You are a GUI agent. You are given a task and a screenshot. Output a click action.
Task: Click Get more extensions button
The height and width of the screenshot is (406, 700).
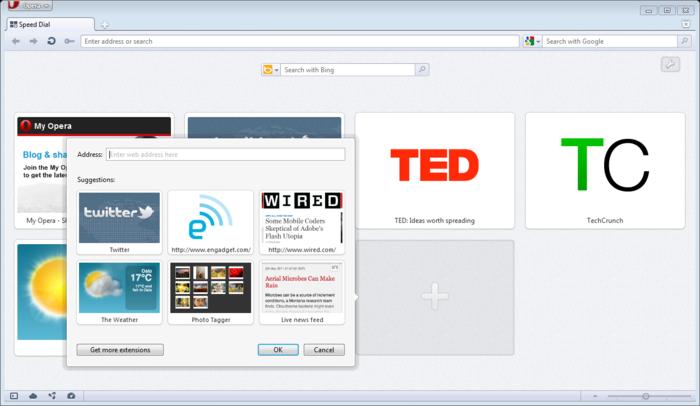pyautogui.click(x=120, y=350)
